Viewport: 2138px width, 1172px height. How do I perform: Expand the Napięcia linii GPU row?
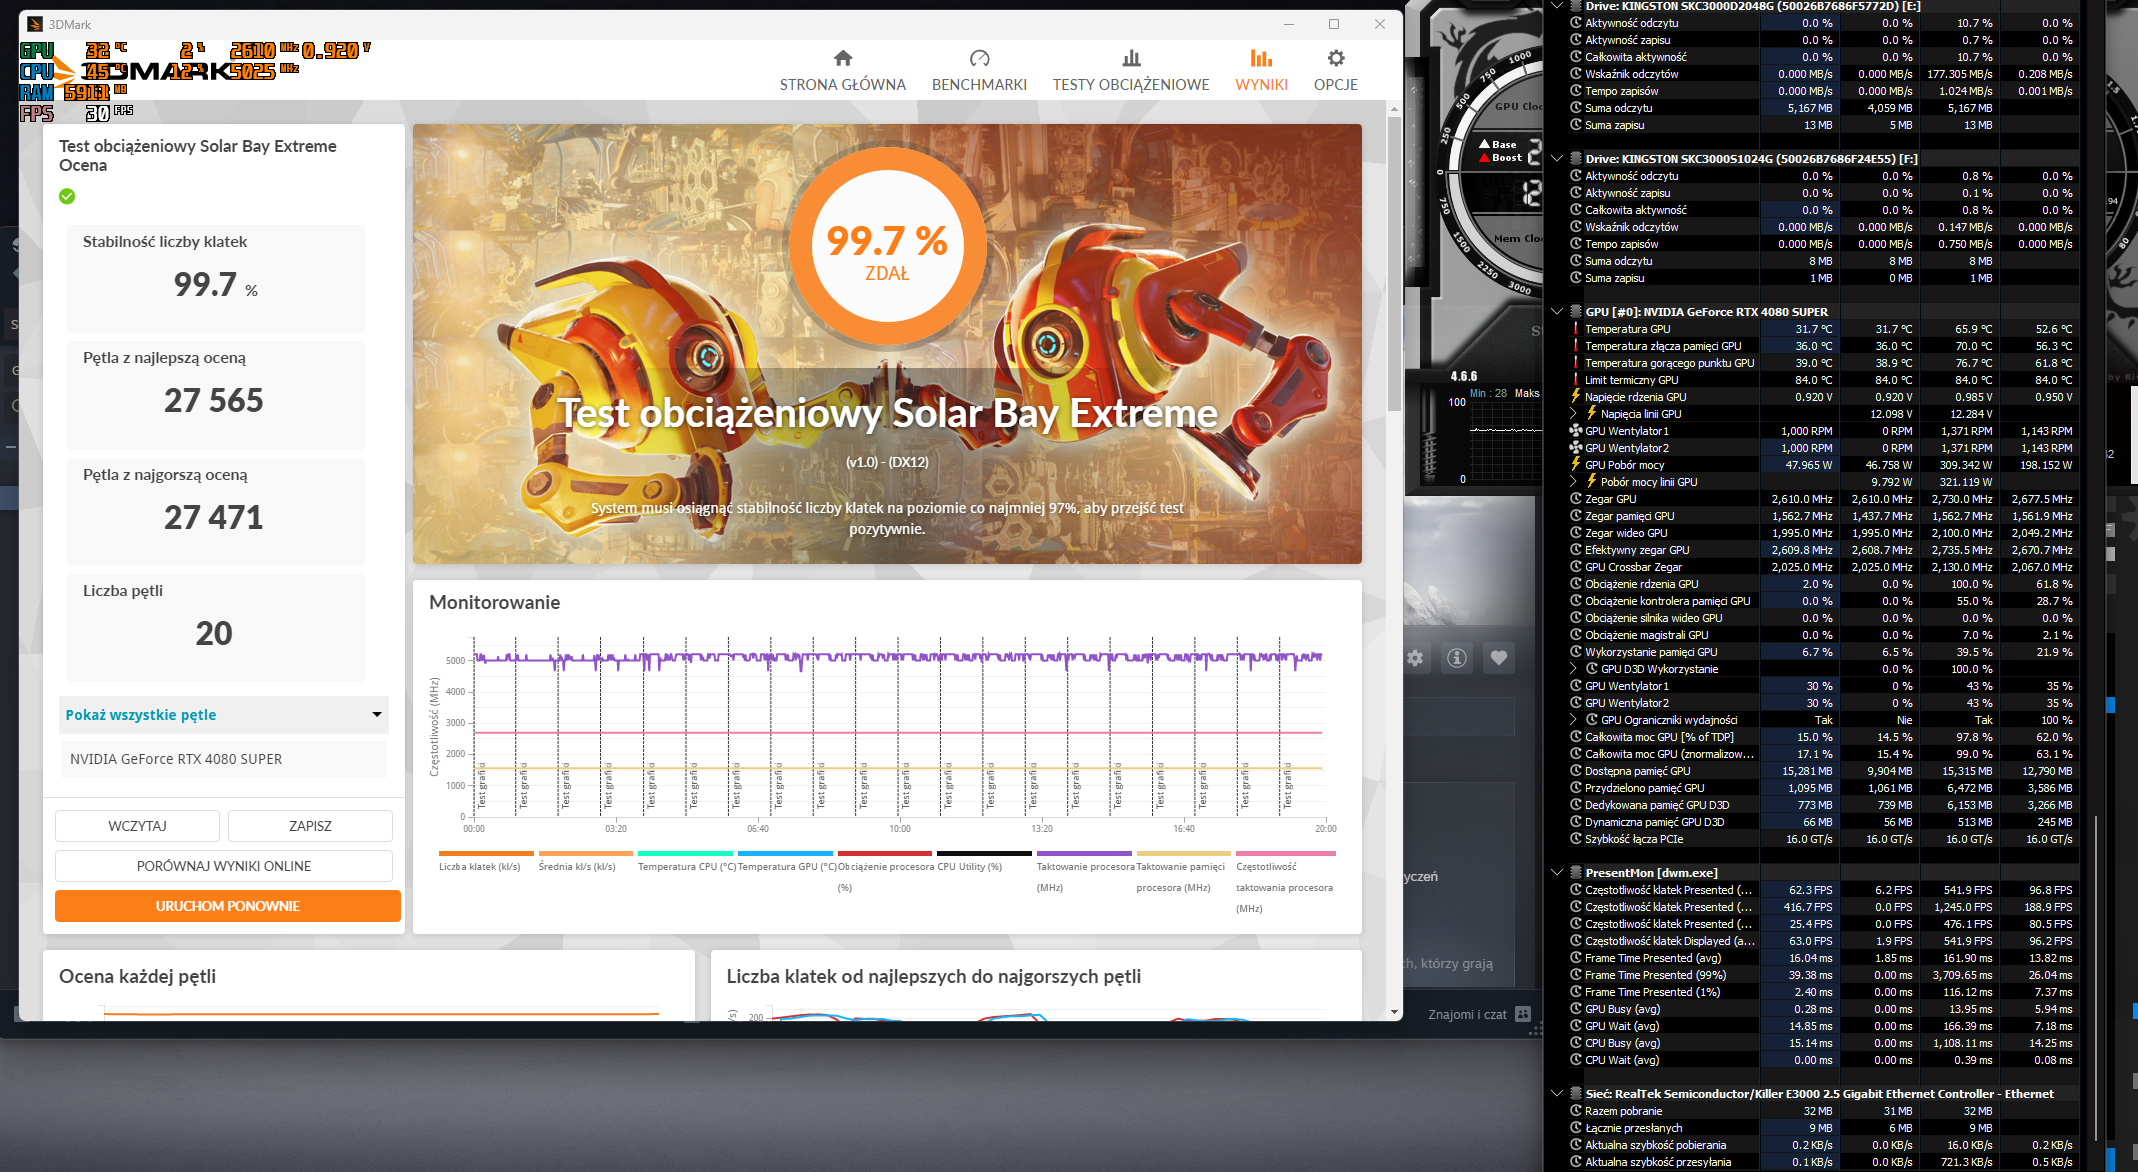point(1573,414)
